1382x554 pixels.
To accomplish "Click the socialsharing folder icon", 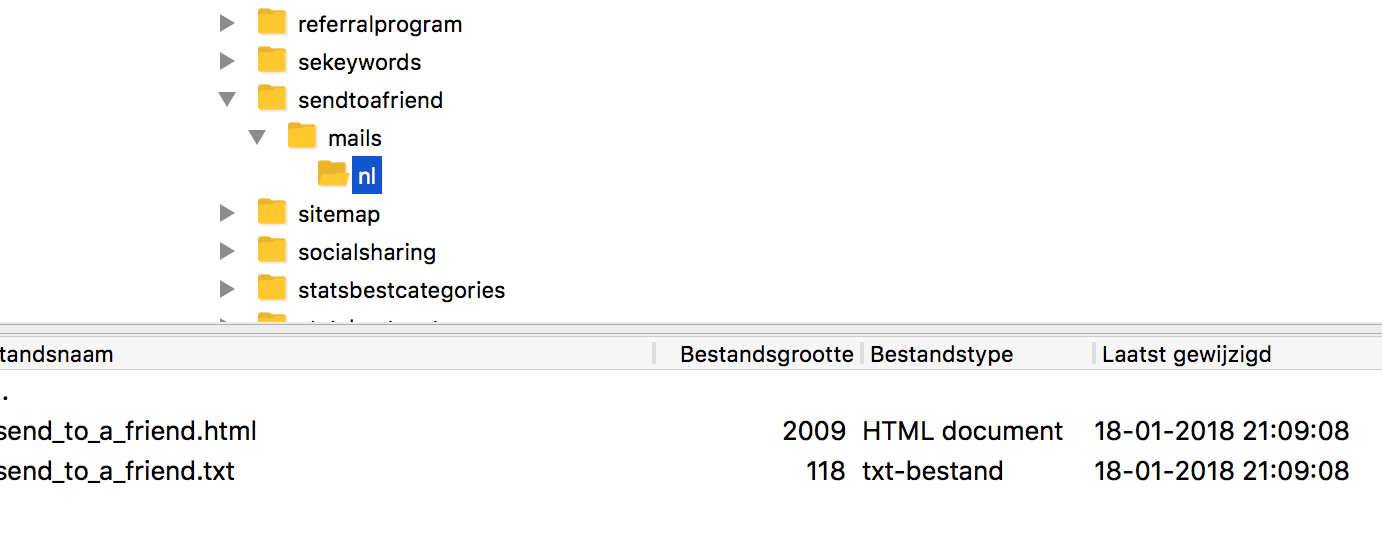I will point(272,250).
